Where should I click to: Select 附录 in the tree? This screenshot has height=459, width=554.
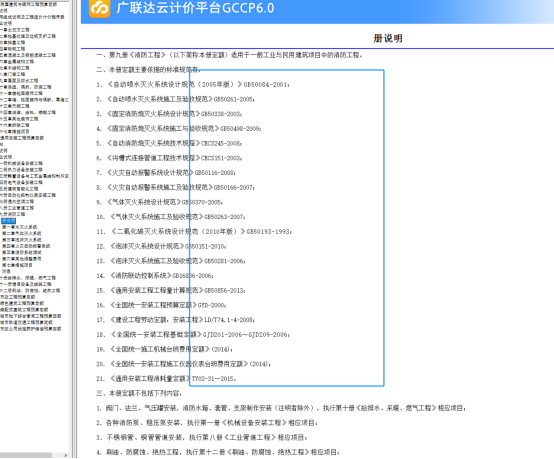click(x=6, y=271)
